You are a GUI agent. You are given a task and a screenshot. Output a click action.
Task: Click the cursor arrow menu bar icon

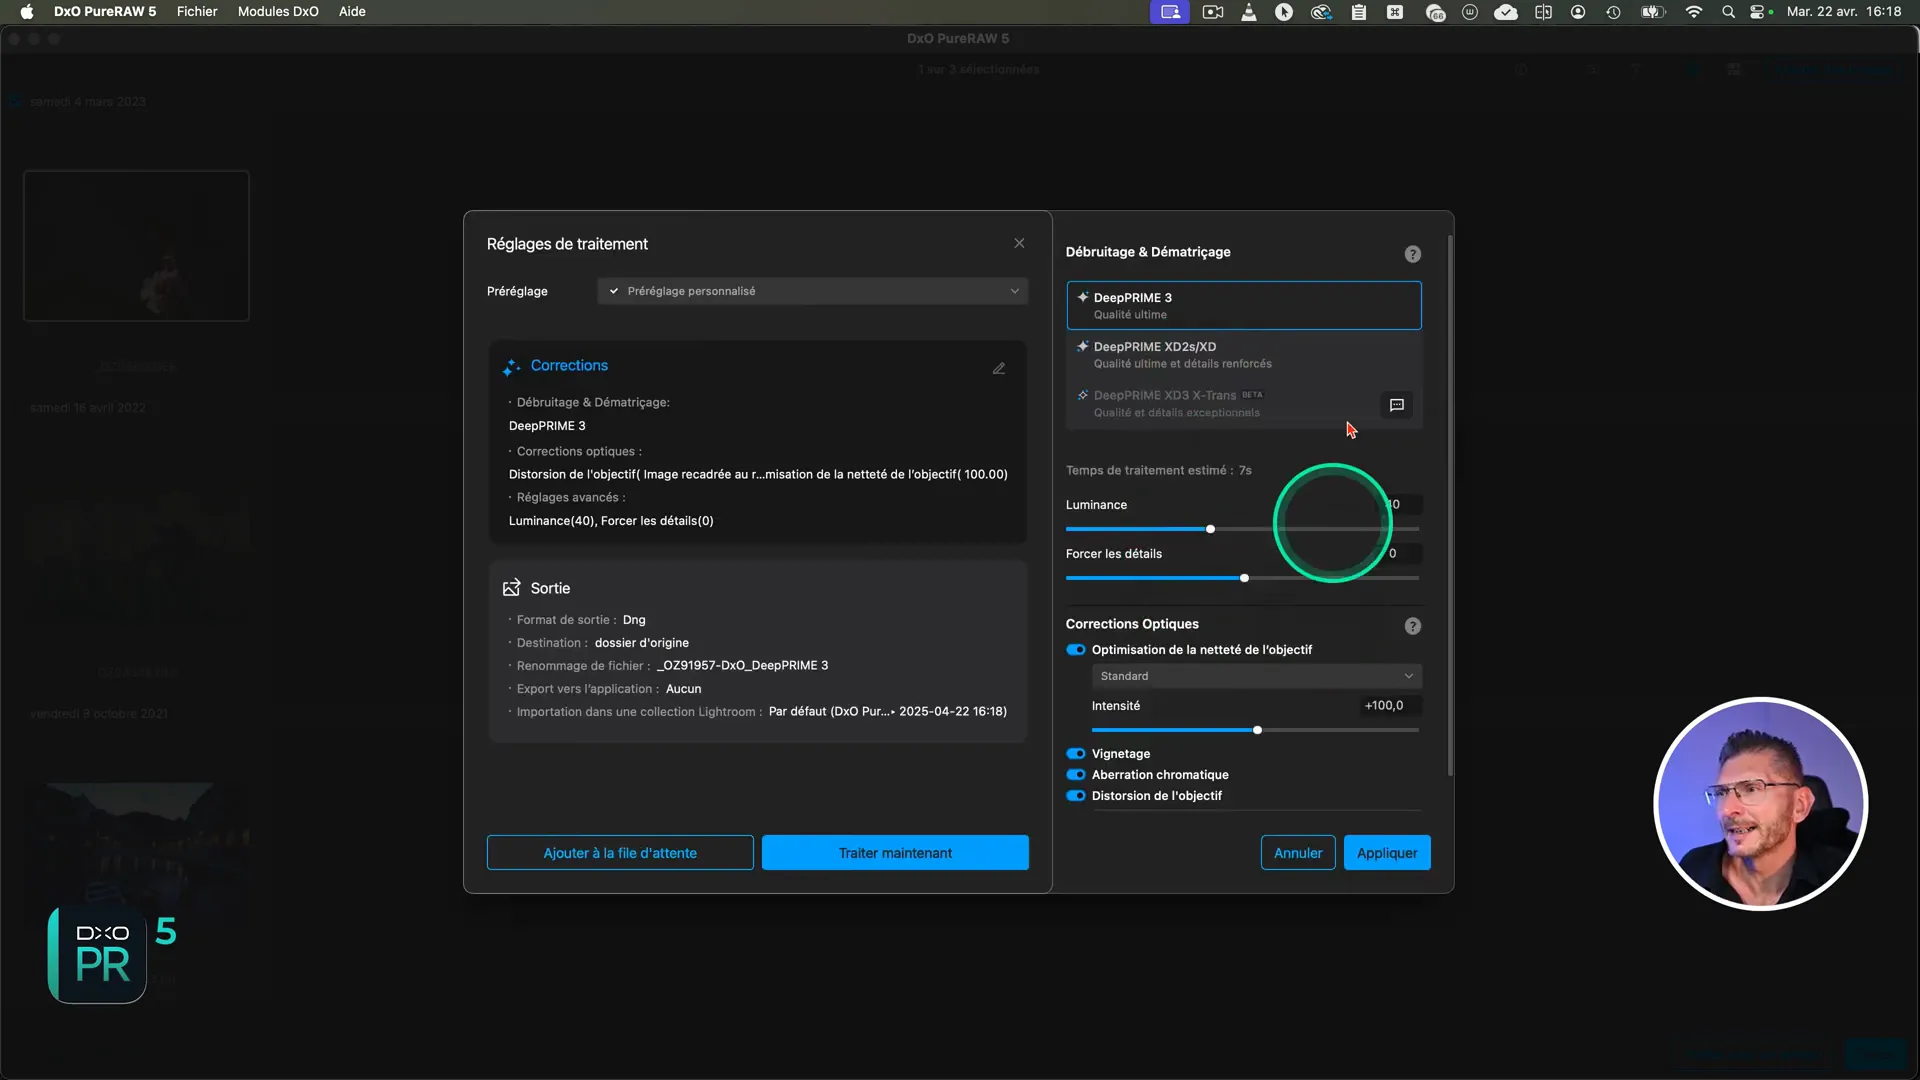pyautogui.click(x=1284, y=12)
